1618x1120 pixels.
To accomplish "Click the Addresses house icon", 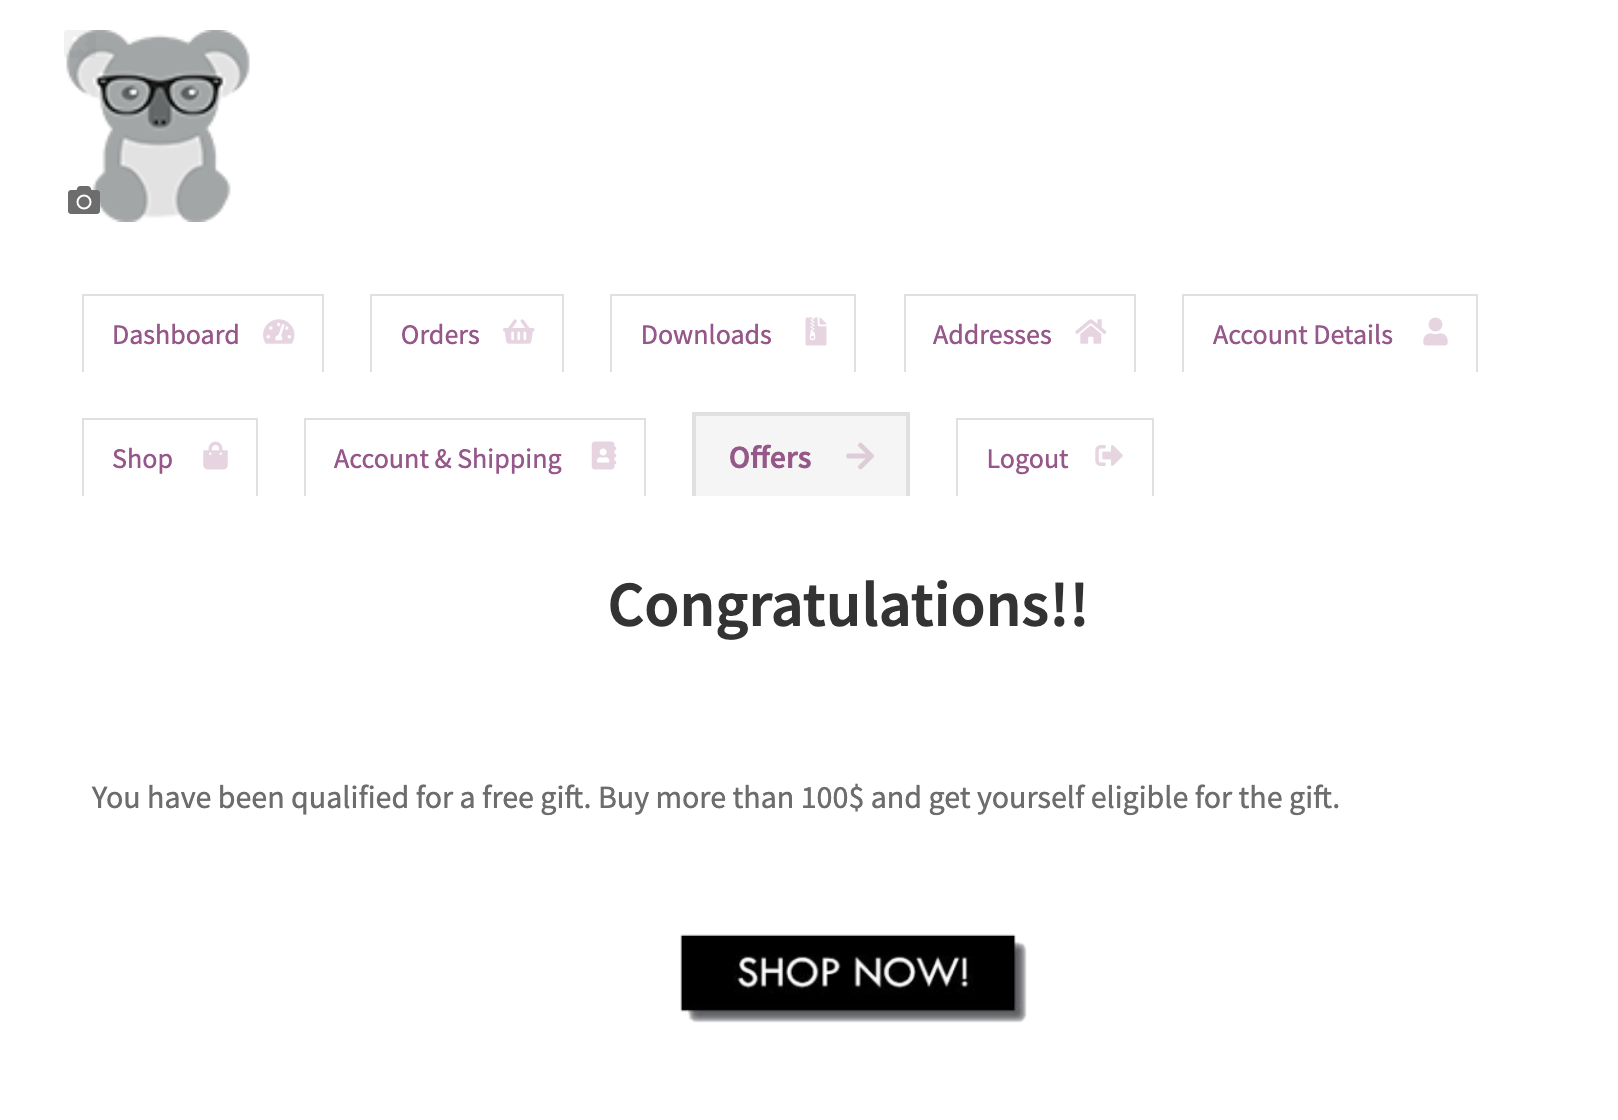I will (1091, 332).
